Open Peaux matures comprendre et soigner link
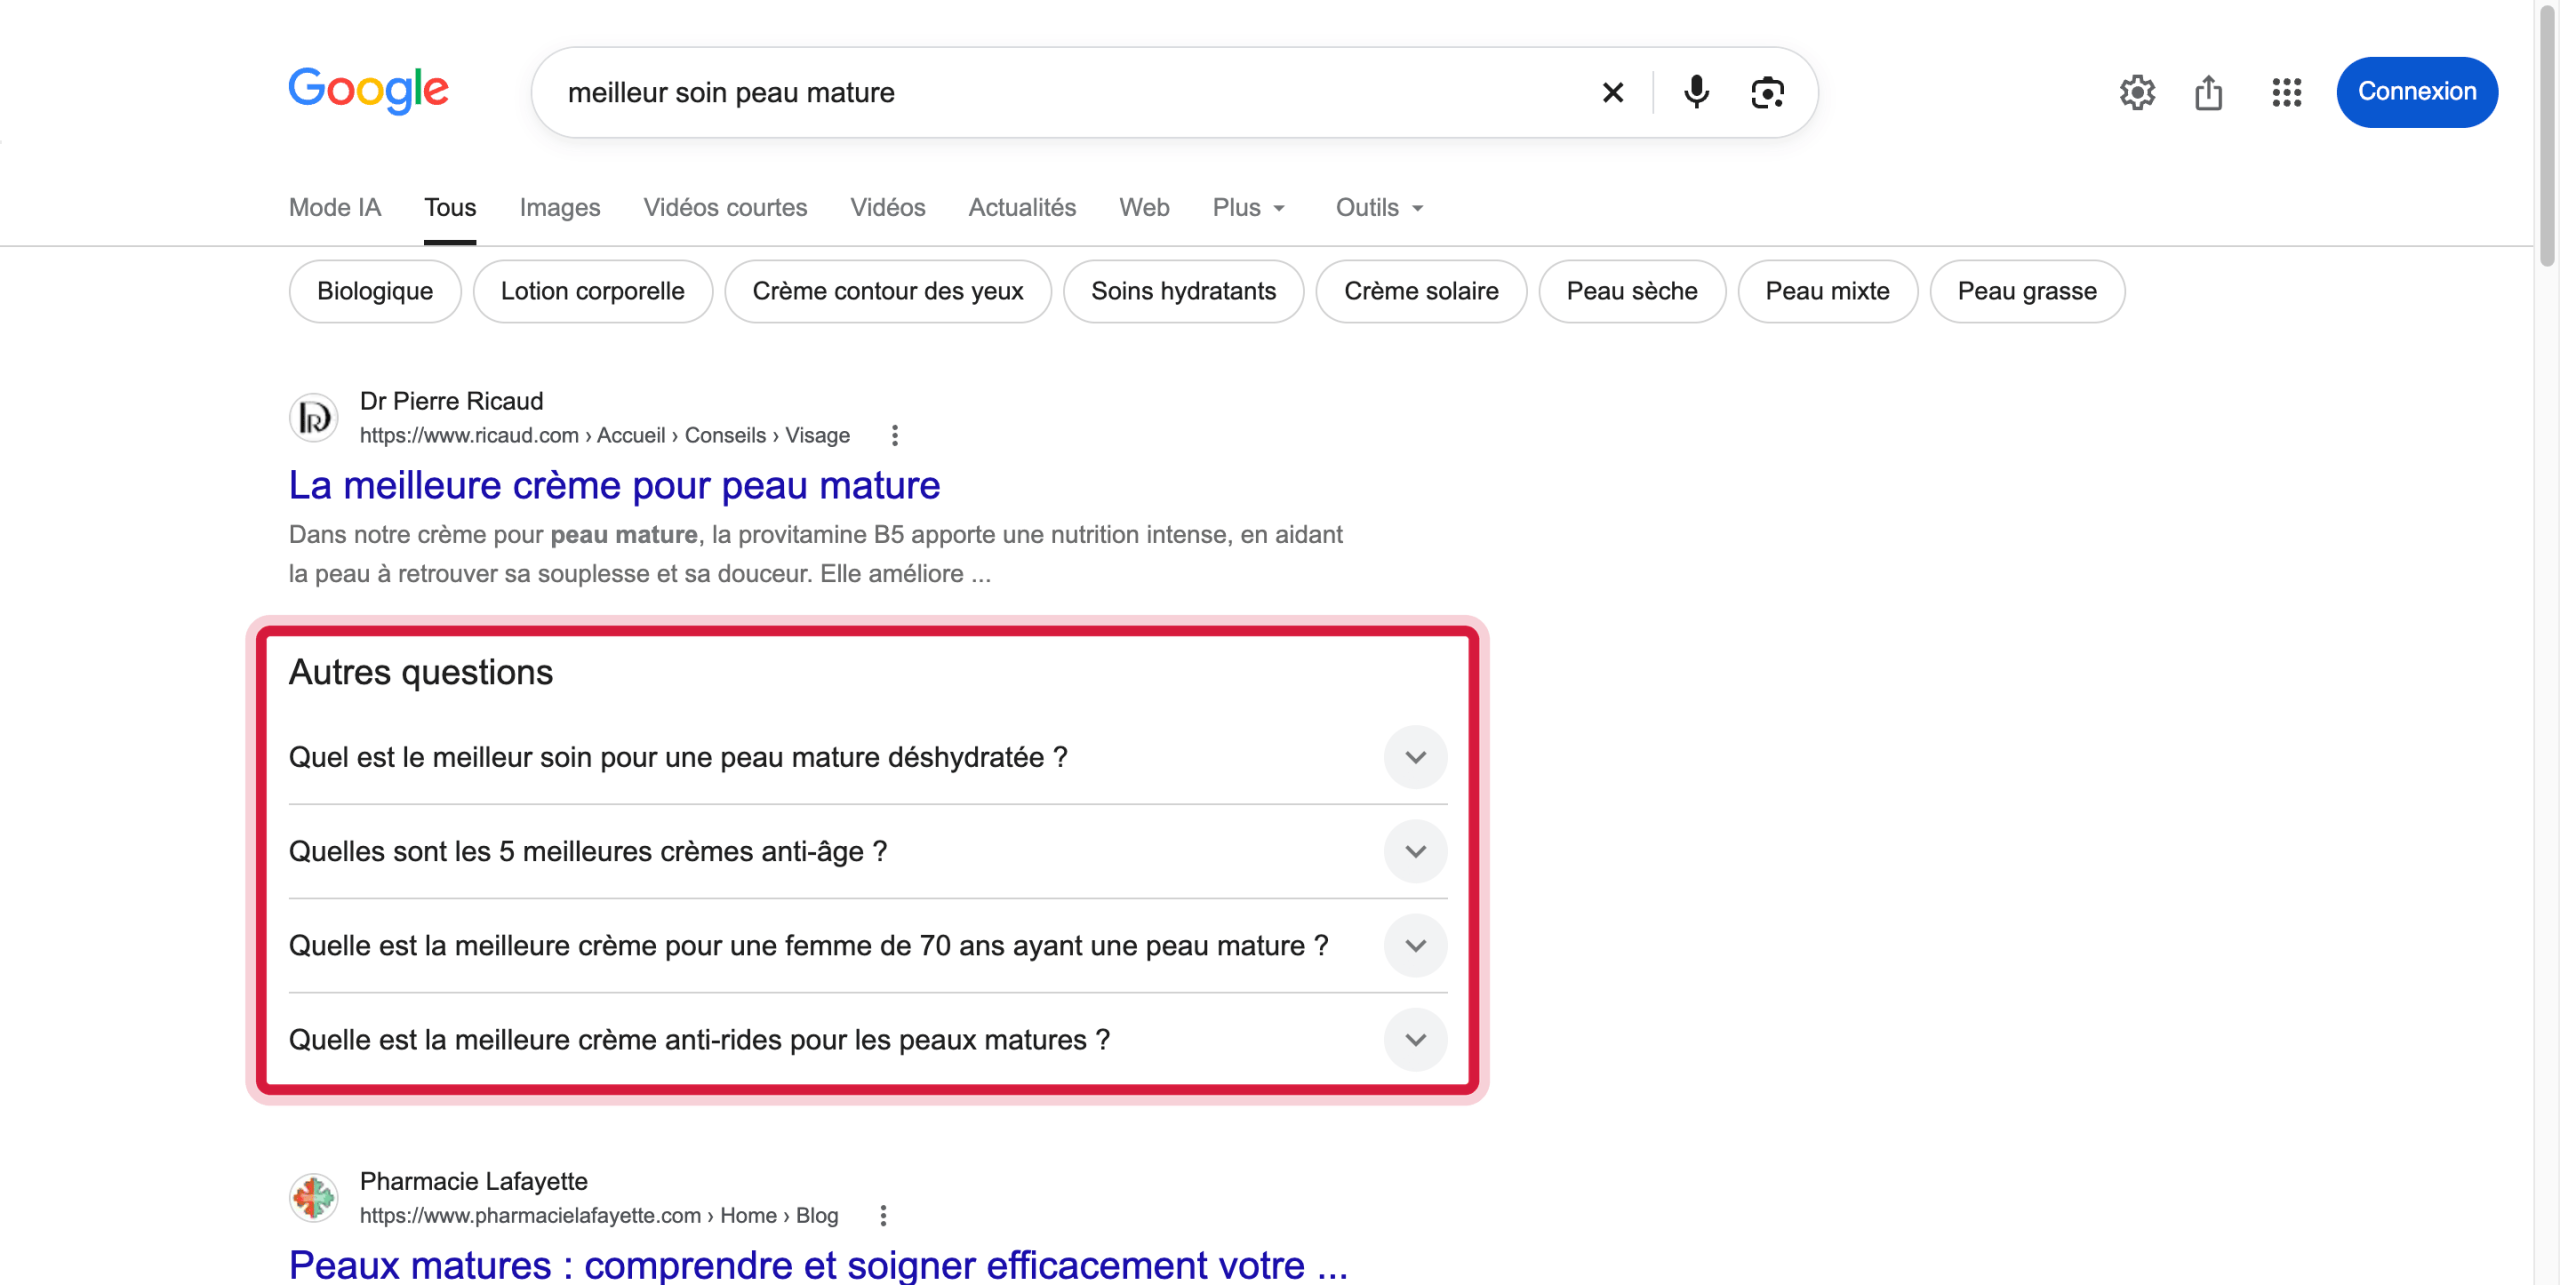2560x1285 pixels. coord(818,1264)
